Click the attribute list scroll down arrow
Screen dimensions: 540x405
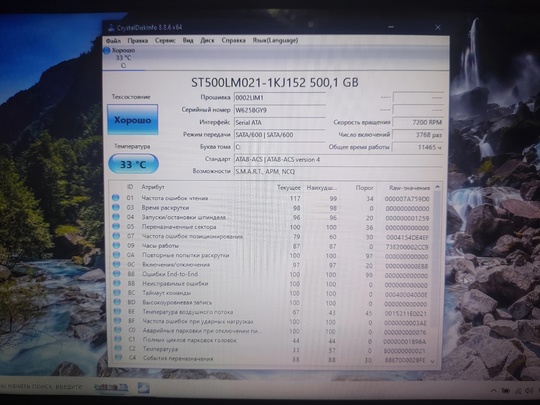433,361
